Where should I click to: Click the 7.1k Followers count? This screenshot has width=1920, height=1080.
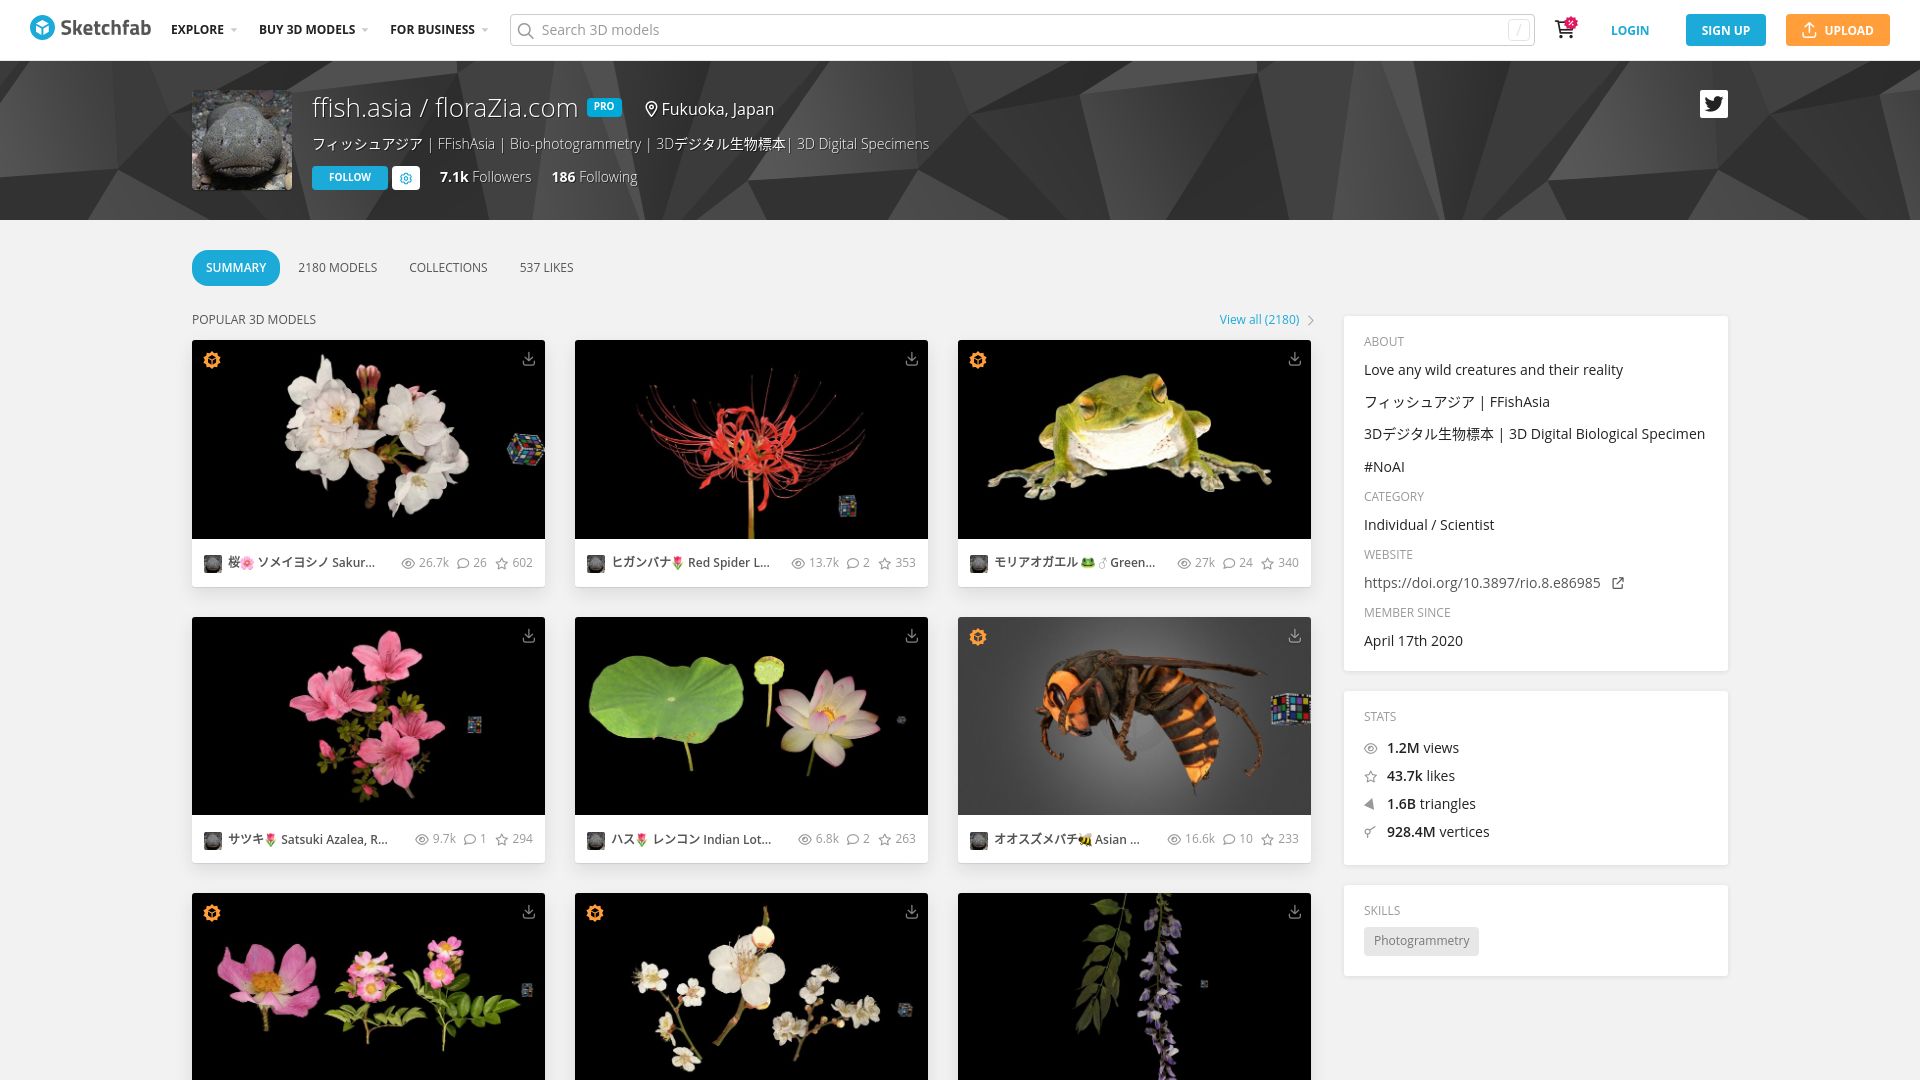[x=485, y=177]
